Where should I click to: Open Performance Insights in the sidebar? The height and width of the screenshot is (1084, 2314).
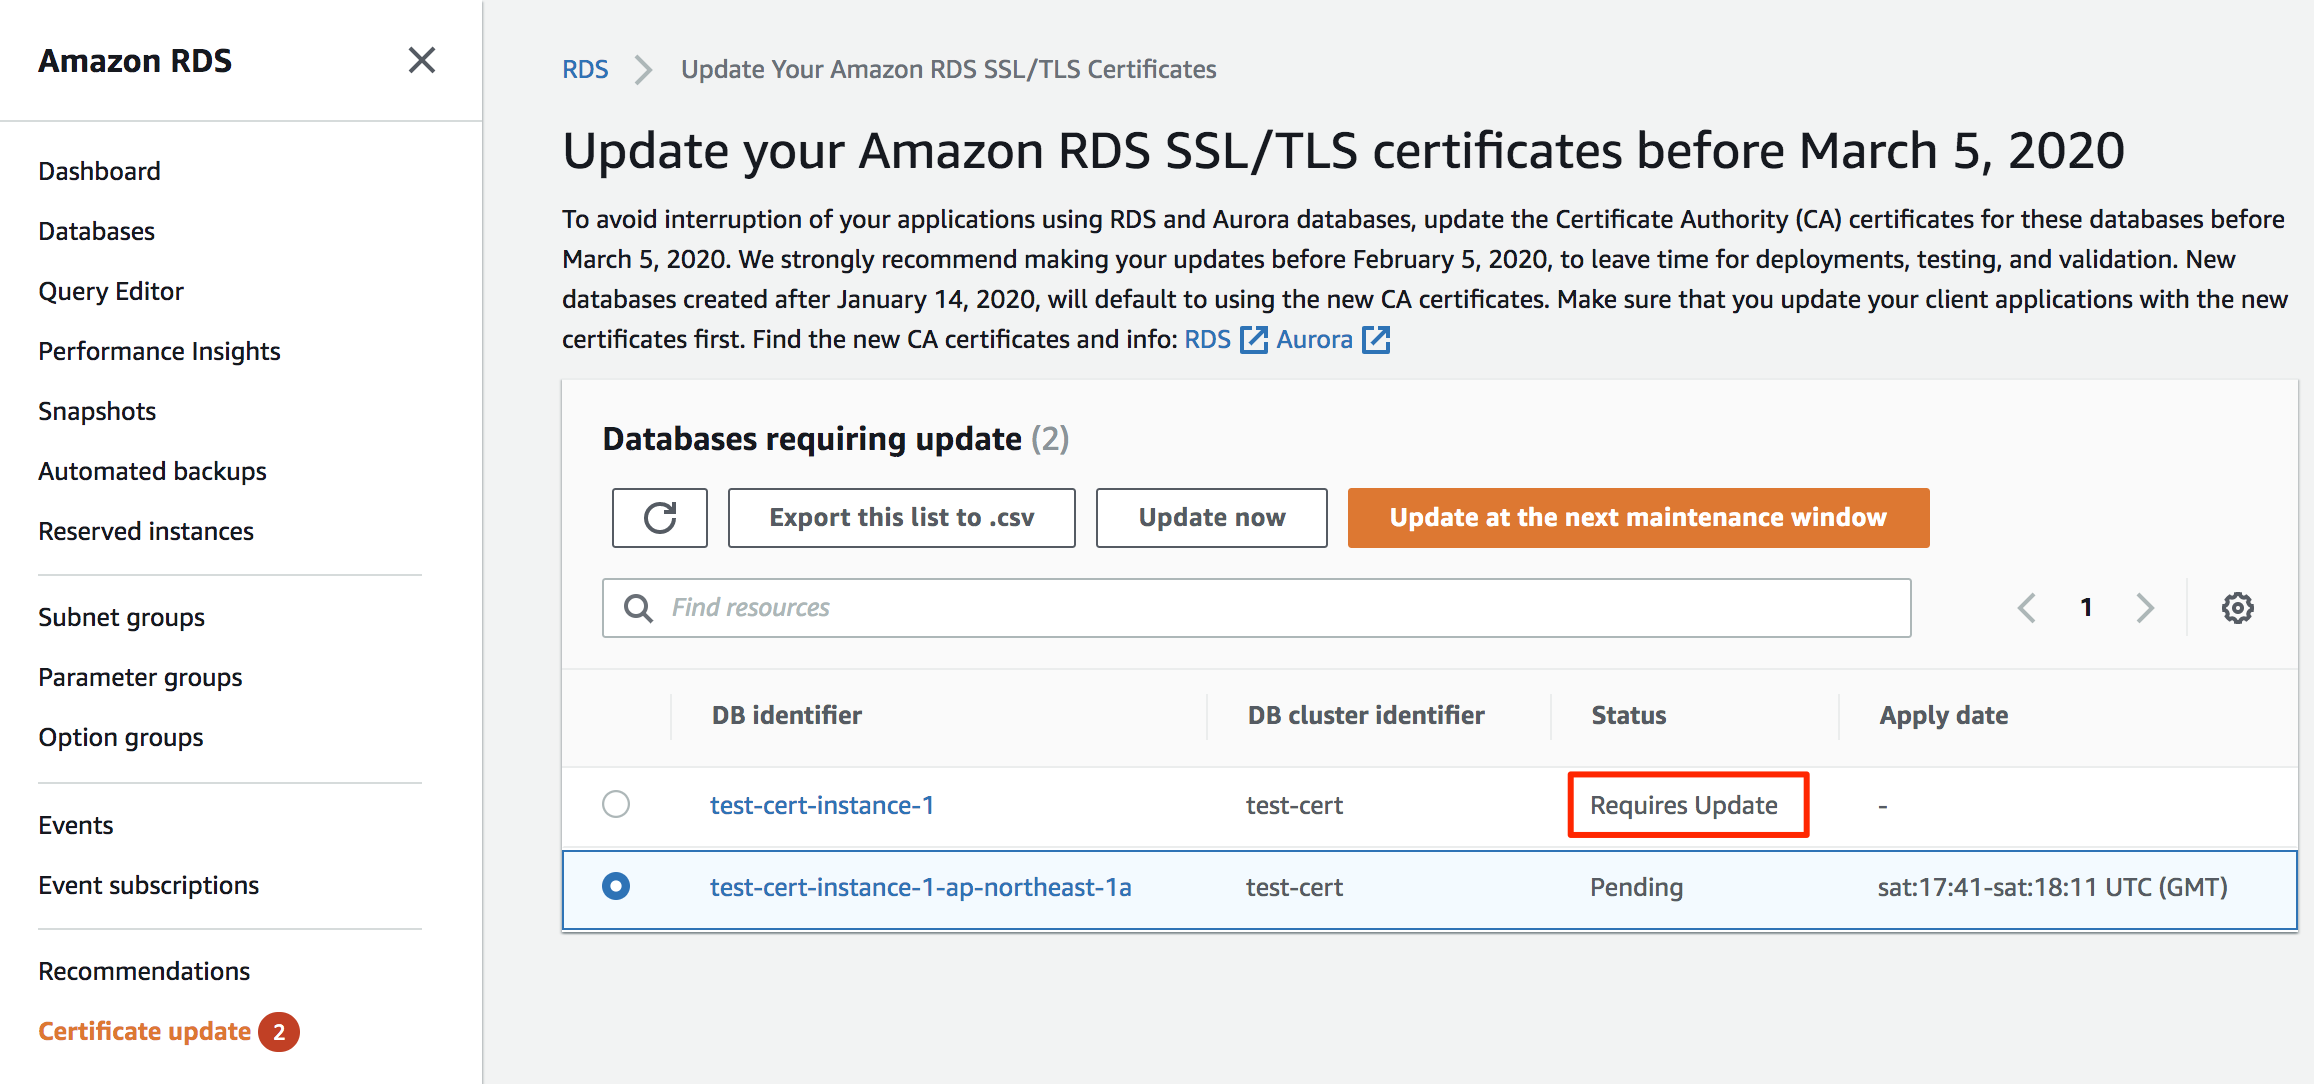pyautogui.click(x=158, y=350)
